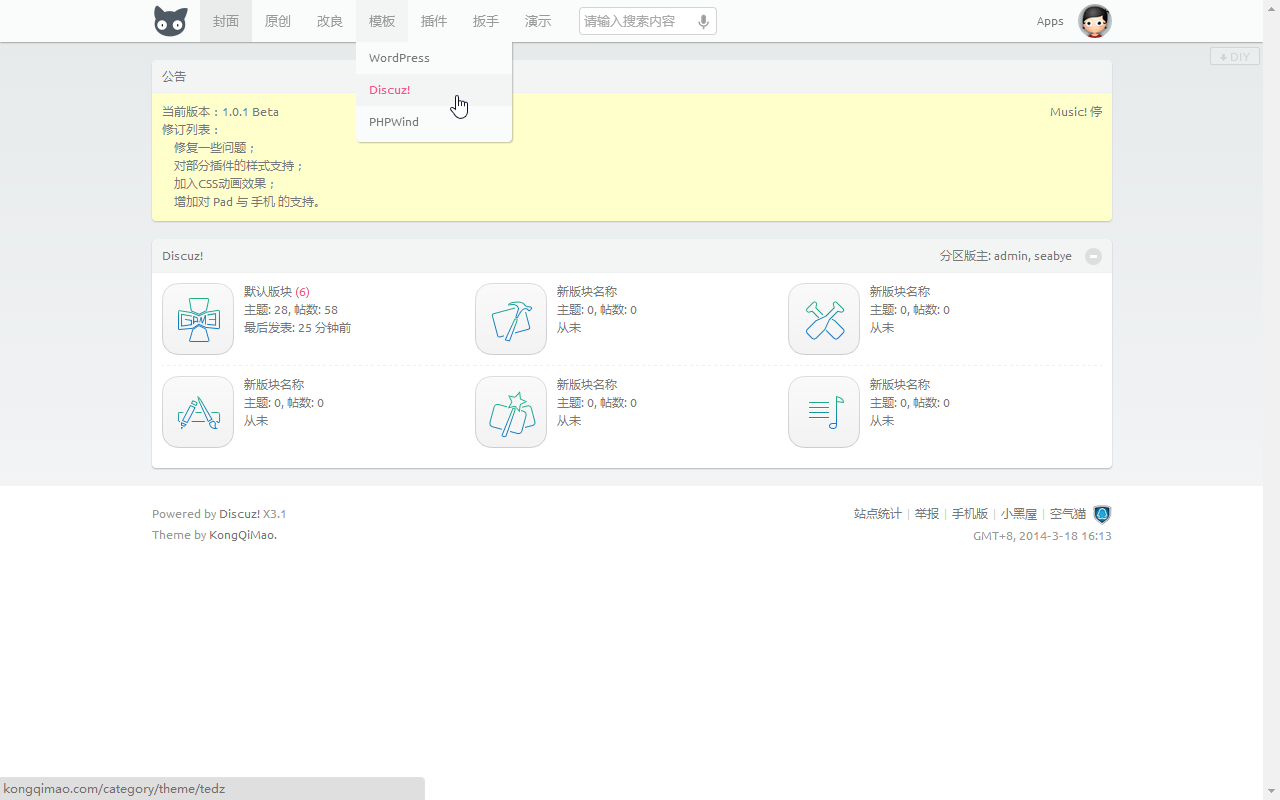Open the Apps link in the header
This screenshot has height=800, width=1280.
coord(1050,21)
